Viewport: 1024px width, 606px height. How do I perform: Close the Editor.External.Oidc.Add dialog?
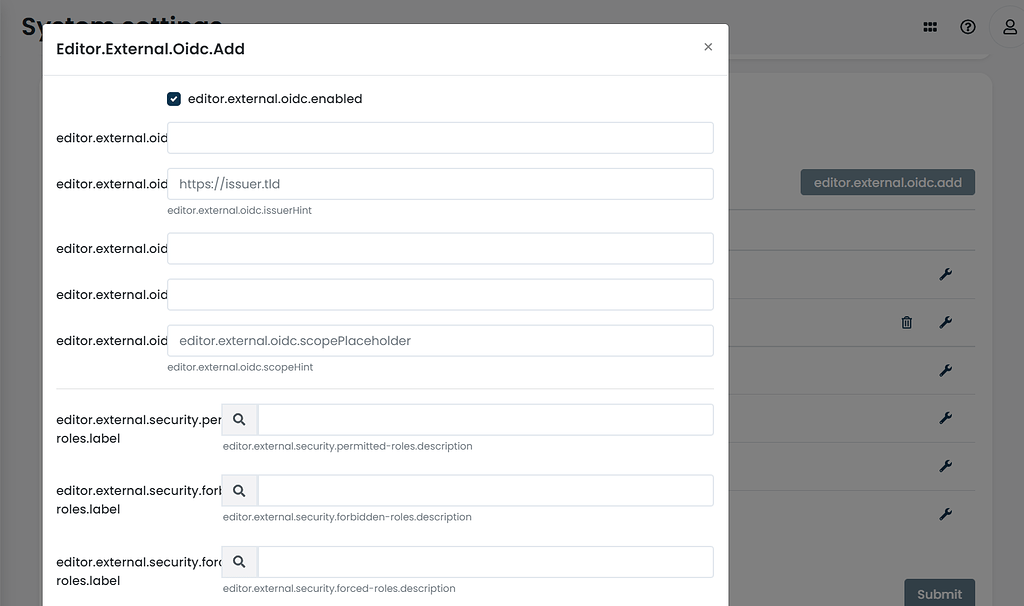708,46
